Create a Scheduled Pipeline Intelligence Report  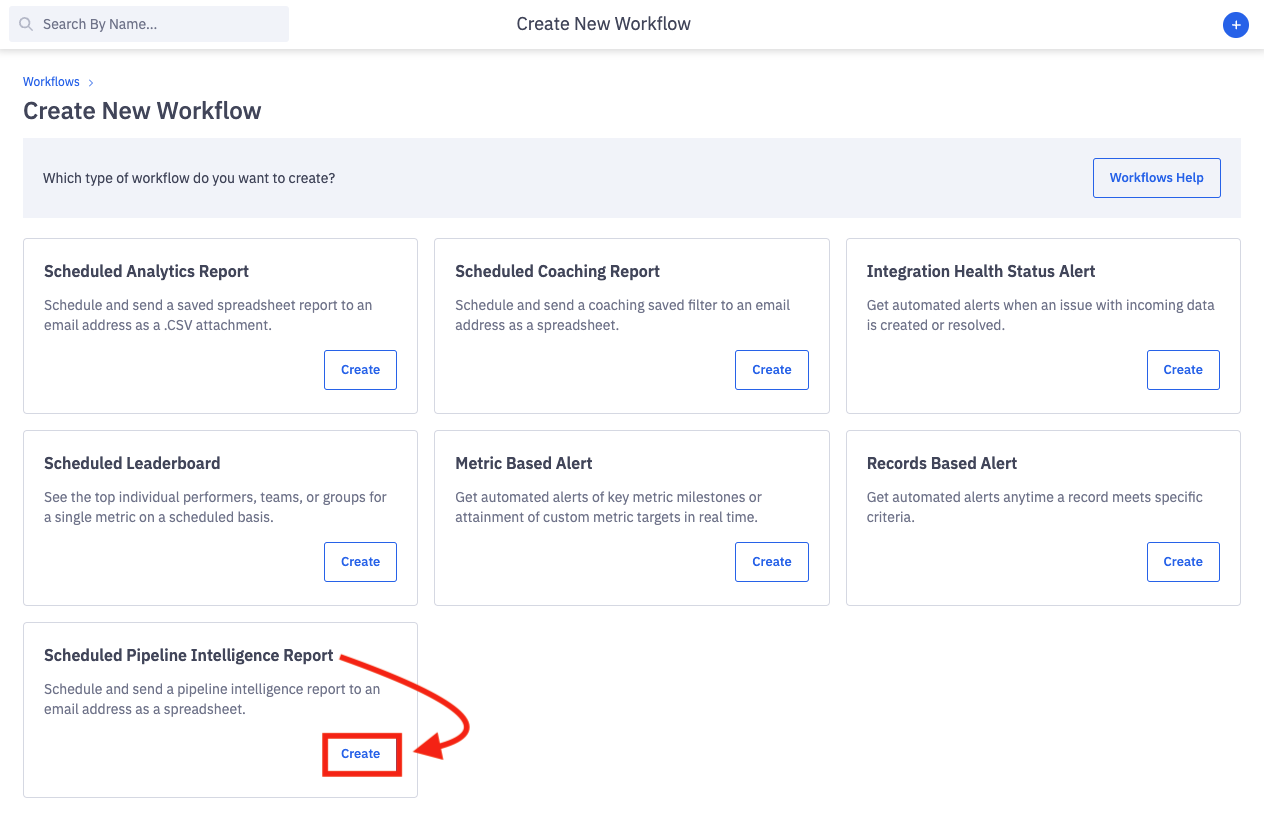[x=360, y=754]
